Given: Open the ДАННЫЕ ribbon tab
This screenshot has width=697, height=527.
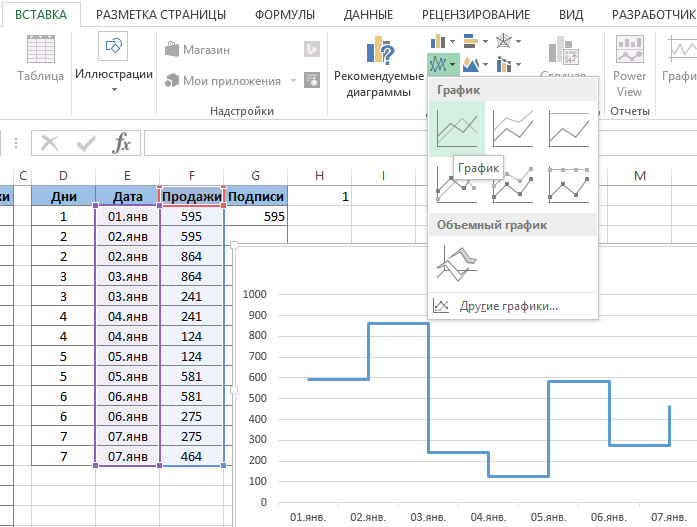Looking at the screenshot, I should point(367,14).
